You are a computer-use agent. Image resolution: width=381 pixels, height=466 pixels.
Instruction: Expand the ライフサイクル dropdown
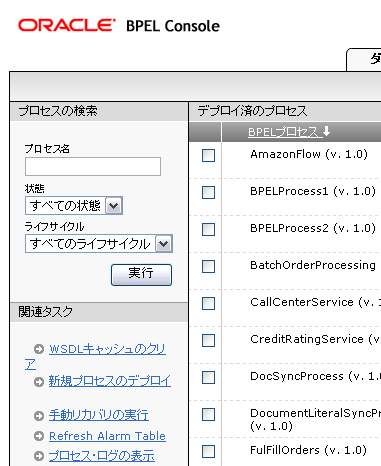(x=99, y=243)
